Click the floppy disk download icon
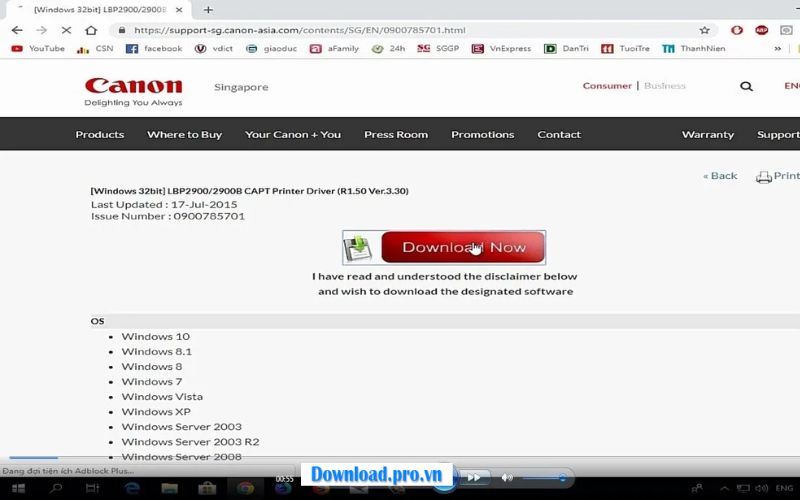The image size is (800, 500). pyautogui.click(x=358, y=248)
